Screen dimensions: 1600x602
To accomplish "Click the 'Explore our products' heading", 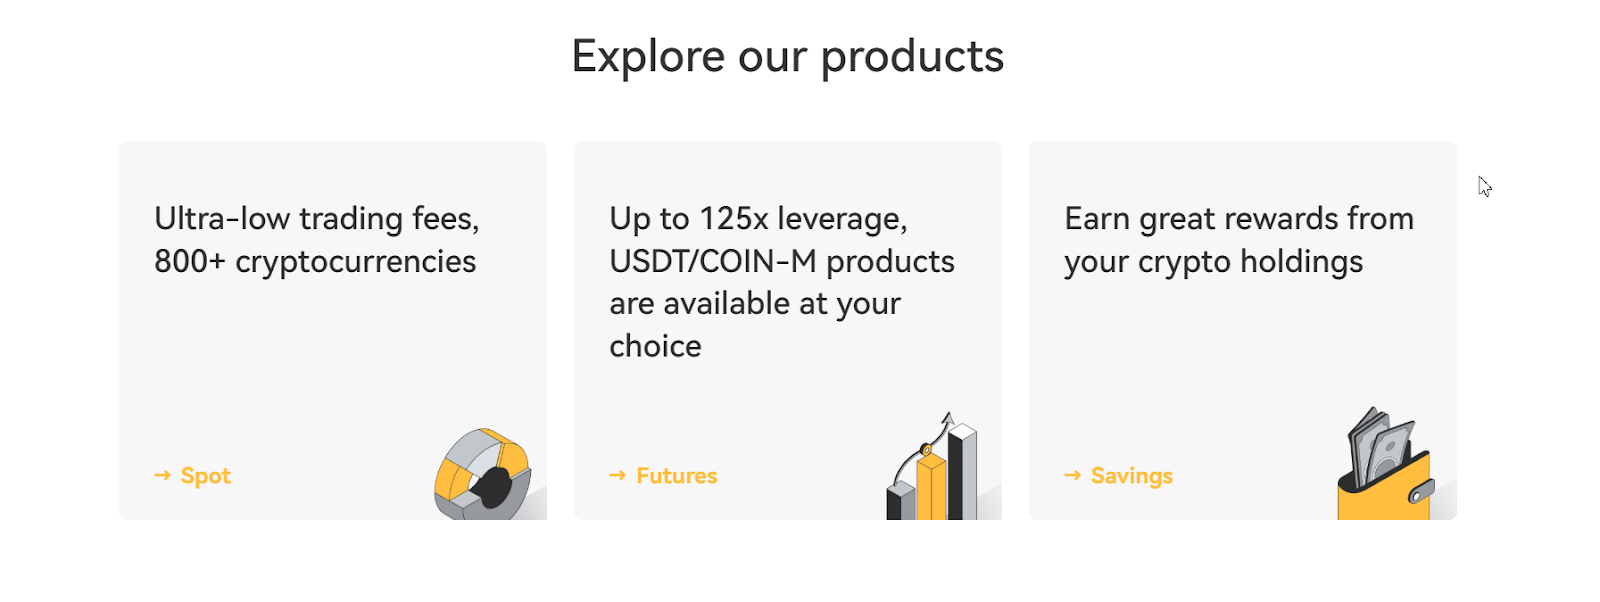I will [x=788, y=57].
